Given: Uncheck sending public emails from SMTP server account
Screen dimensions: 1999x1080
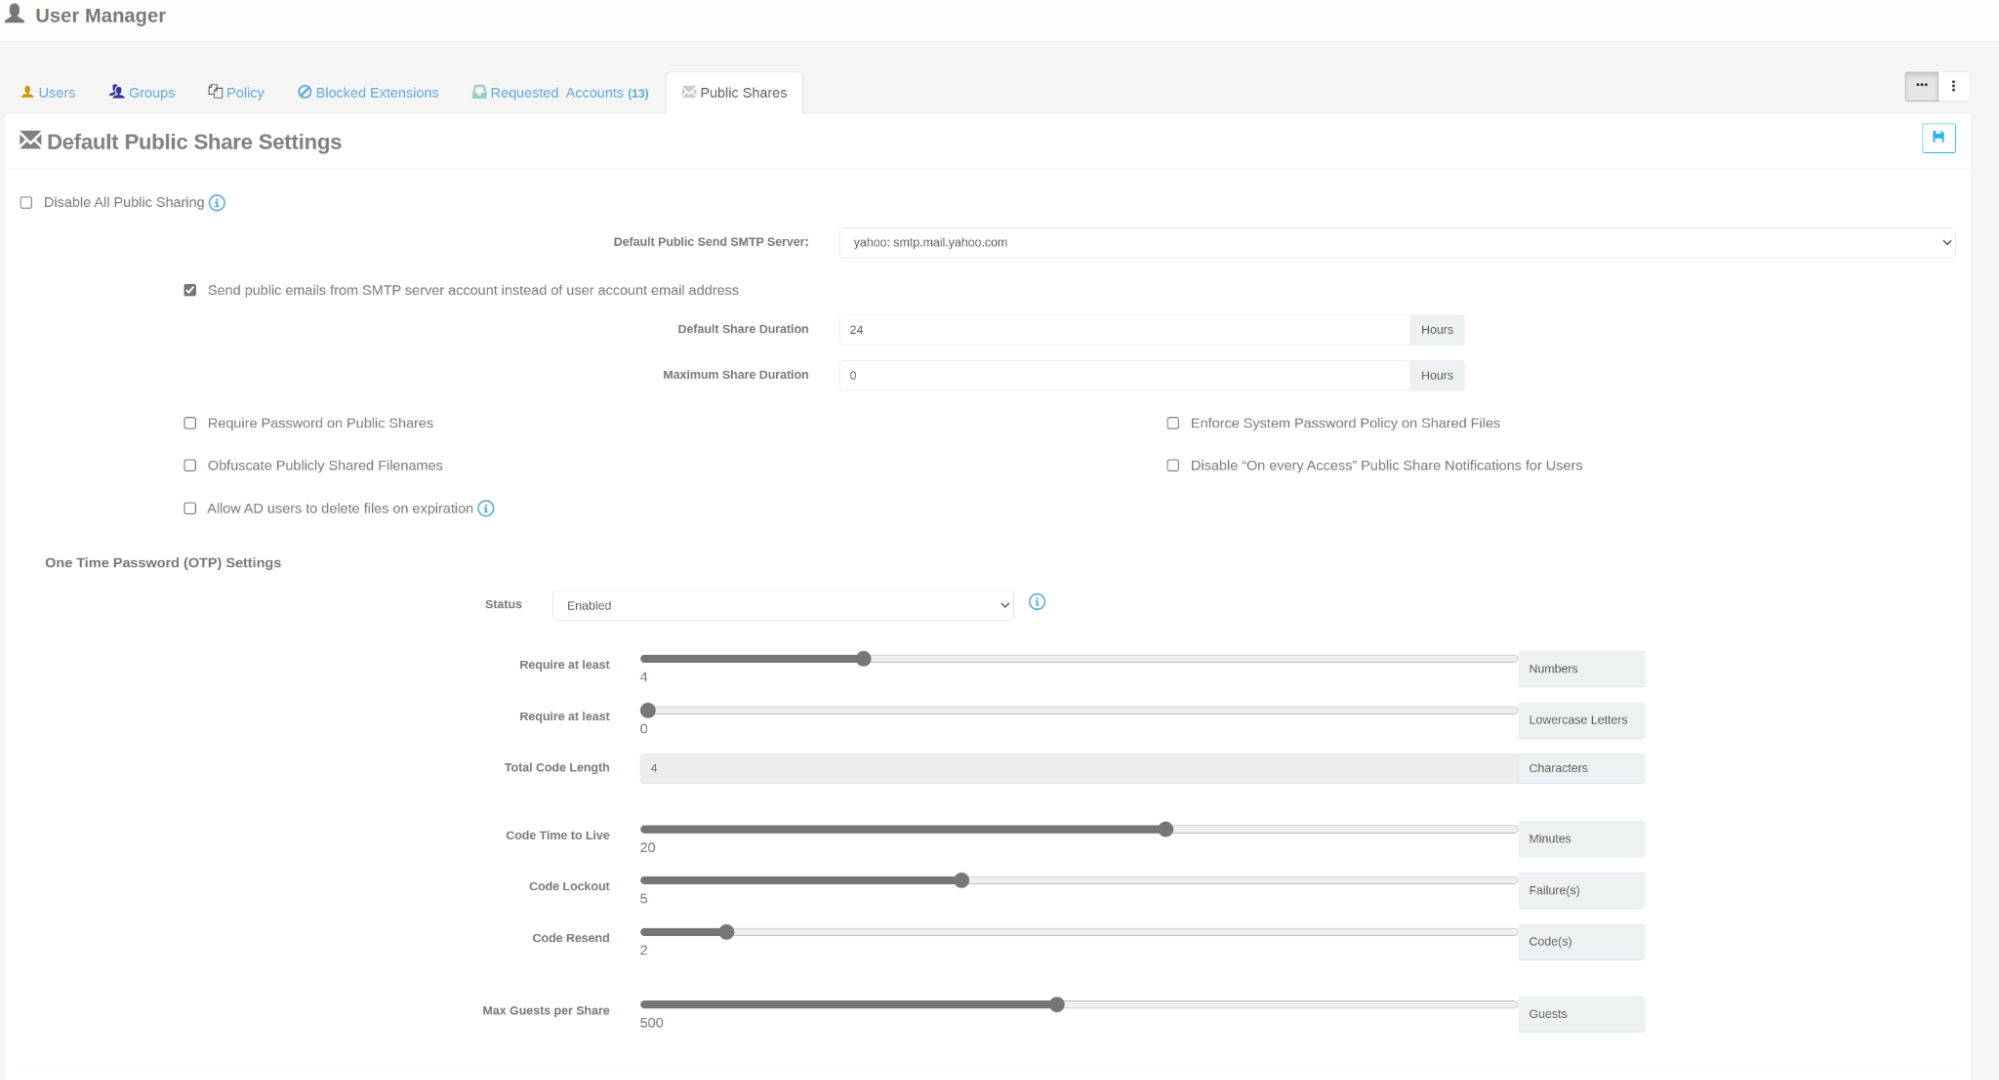Looking at the screenshot, I should click(x=189, y=290).
